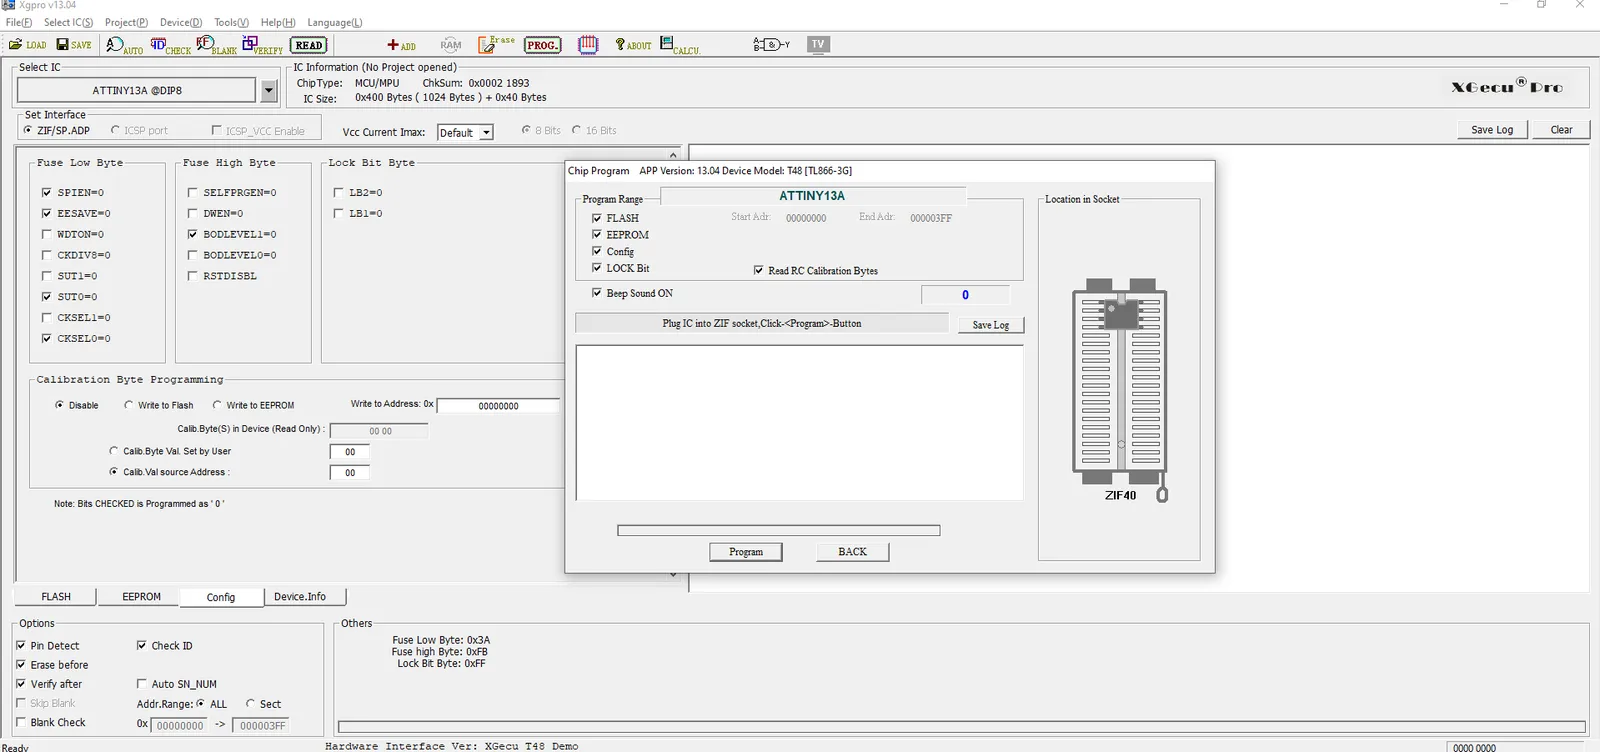Select the Write to Flash radio button
Viewport: 1600px width, 752px height.
pyautogui.click(x=128, y=405)
